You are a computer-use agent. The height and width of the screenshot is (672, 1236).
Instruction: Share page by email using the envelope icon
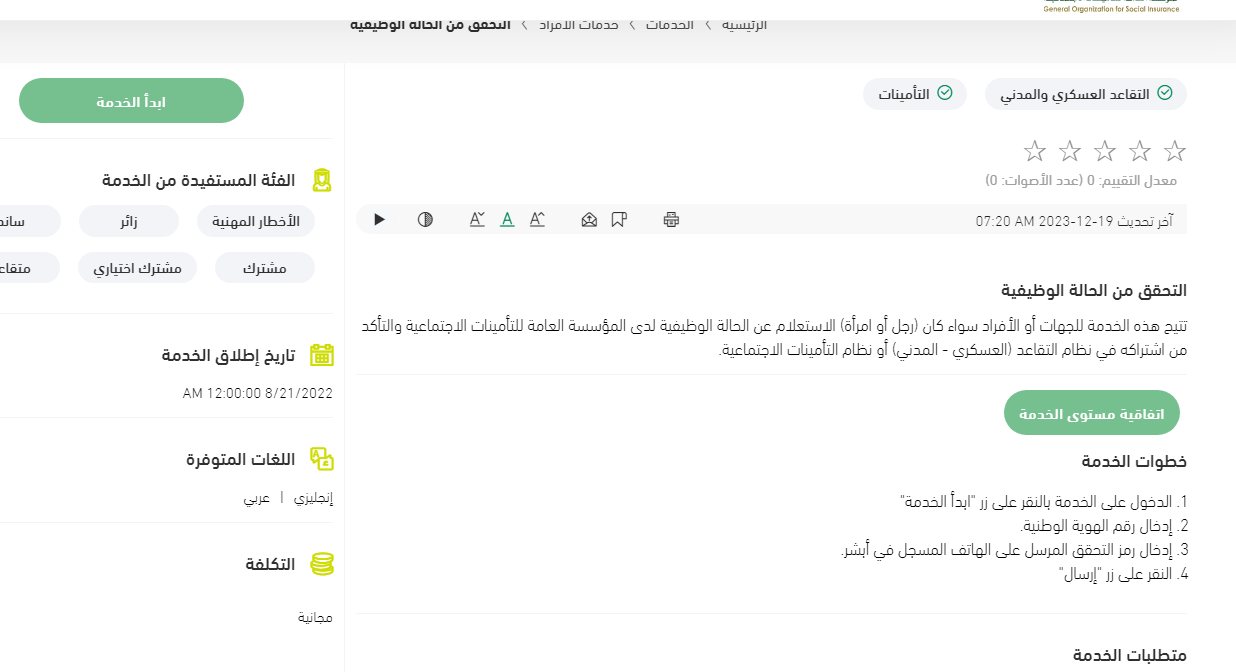[x=589, y=219]
